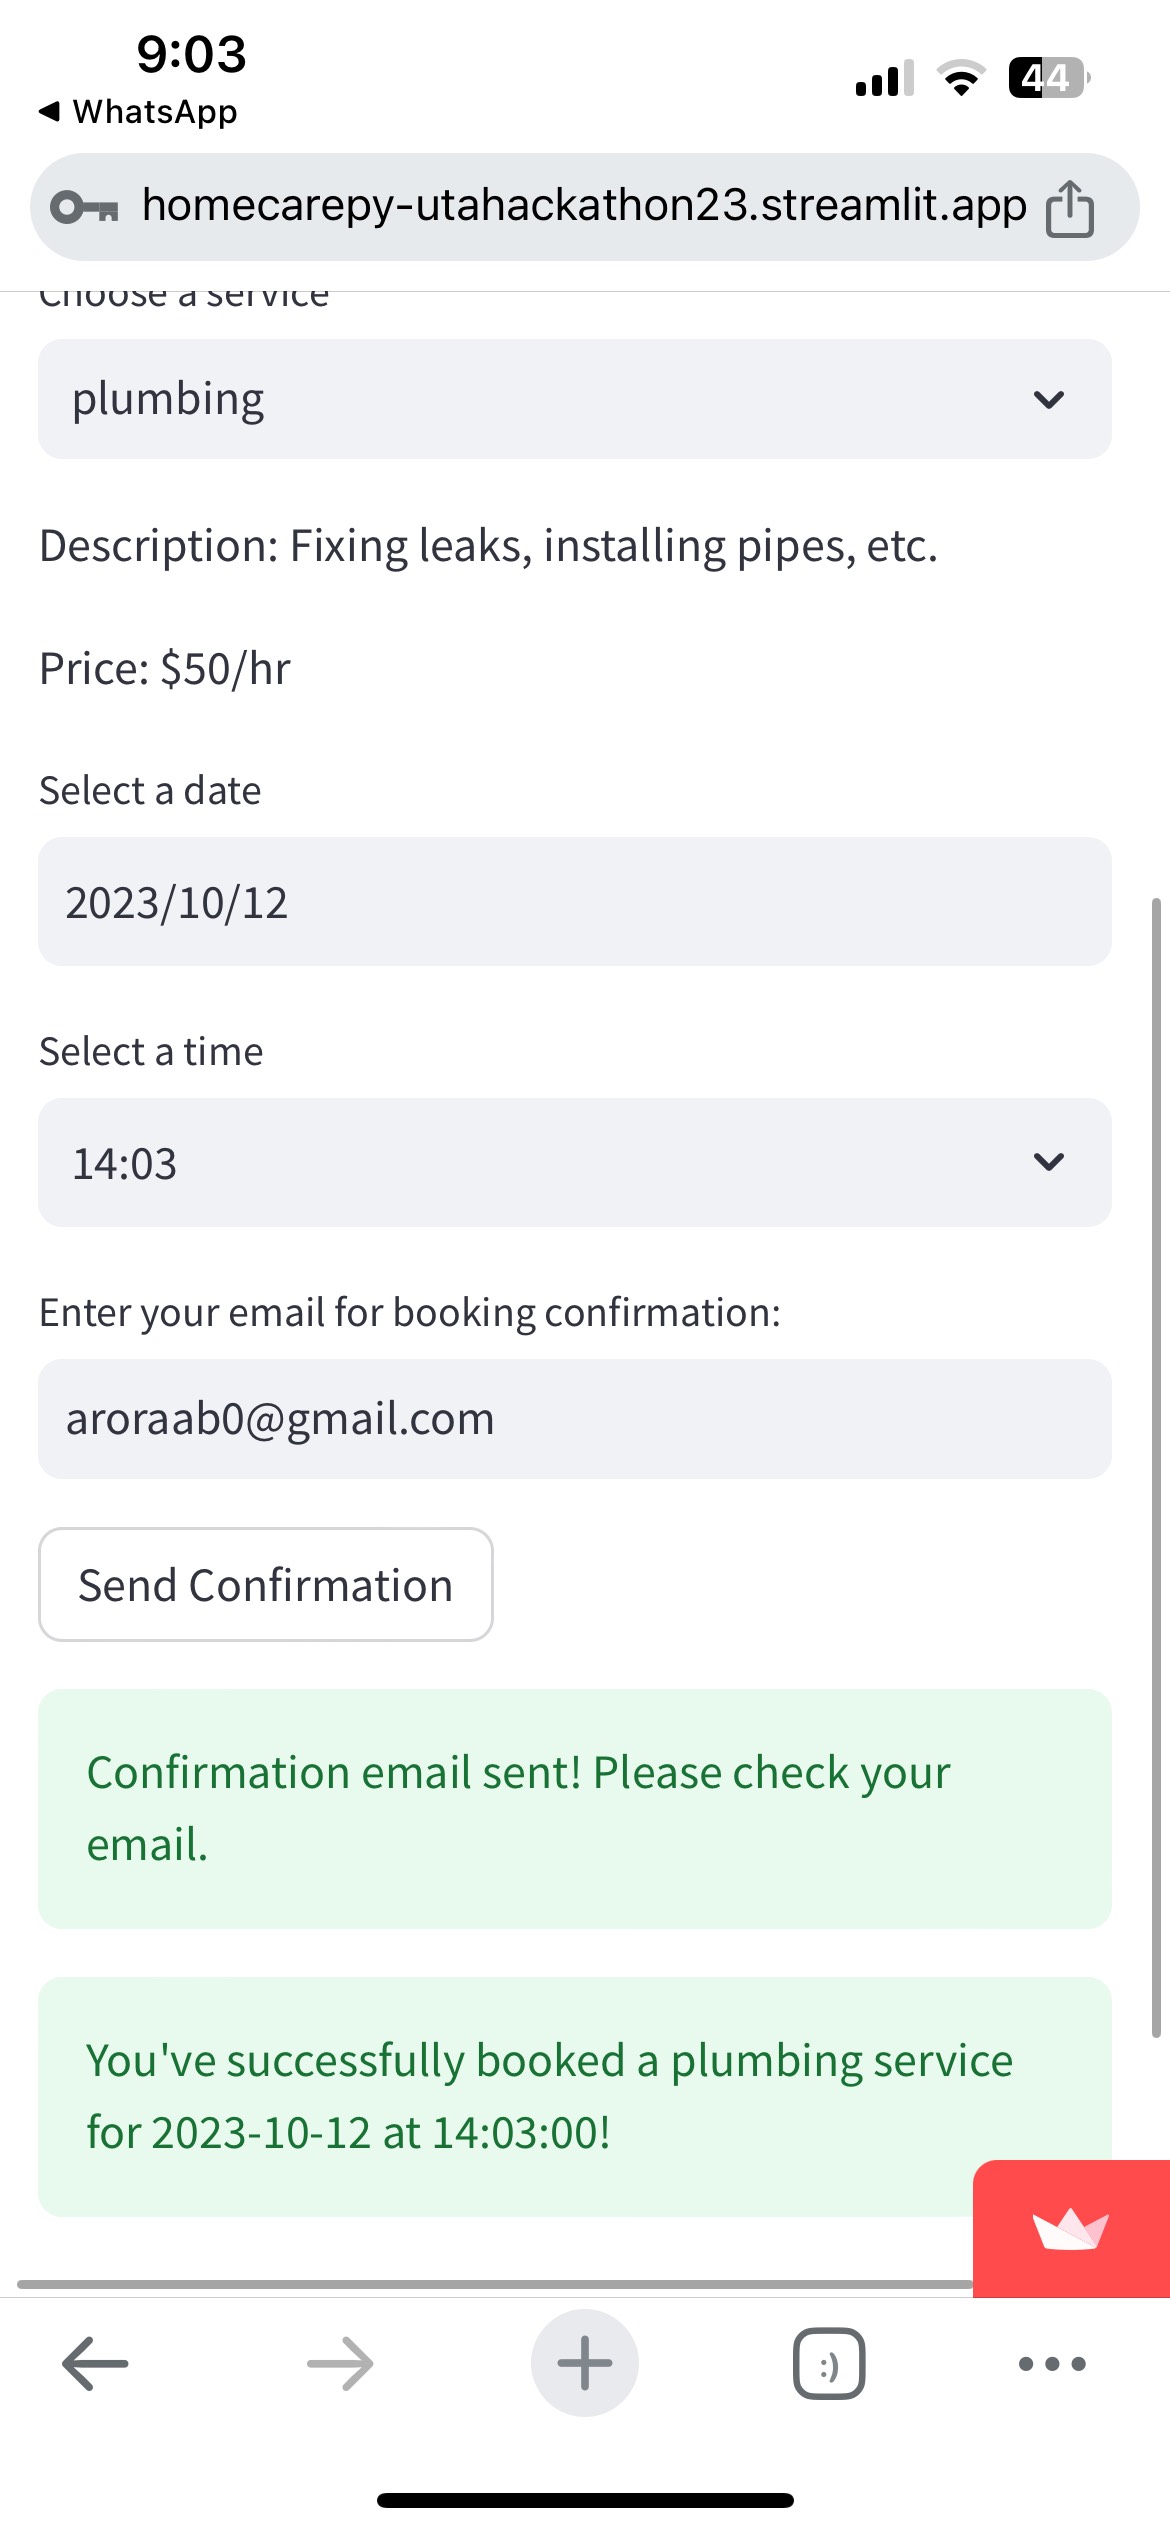Tap the key icon beside the URL
The image size is (1170, 2532).
84,208
